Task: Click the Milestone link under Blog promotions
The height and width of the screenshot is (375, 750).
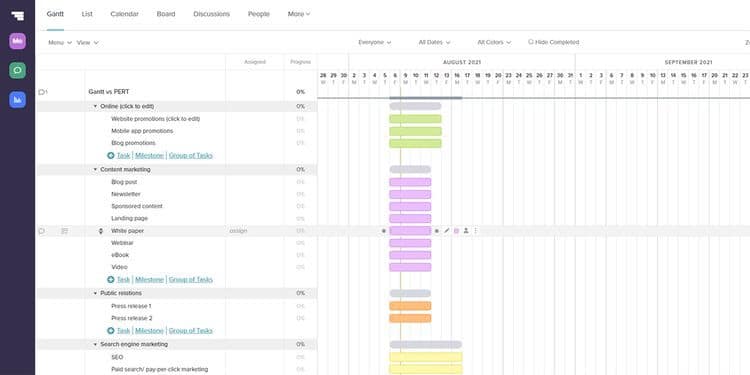Action: [149, 155]
